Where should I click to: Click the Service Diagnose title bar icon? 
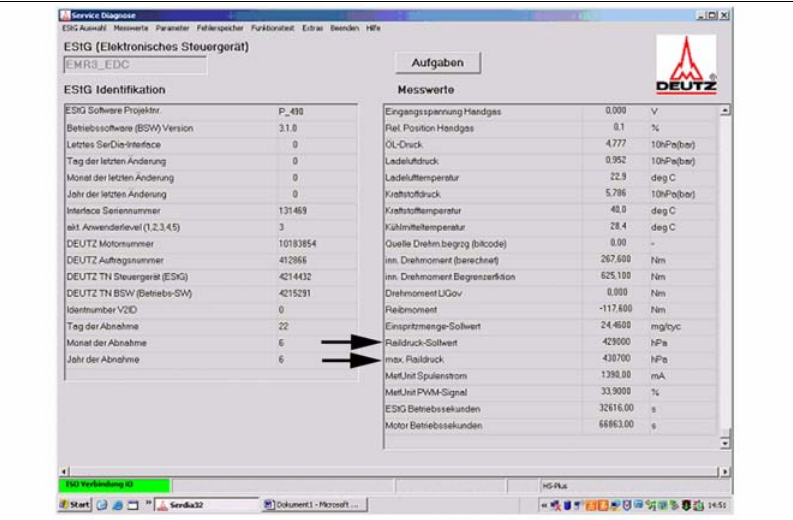click(x=65, y=15)
